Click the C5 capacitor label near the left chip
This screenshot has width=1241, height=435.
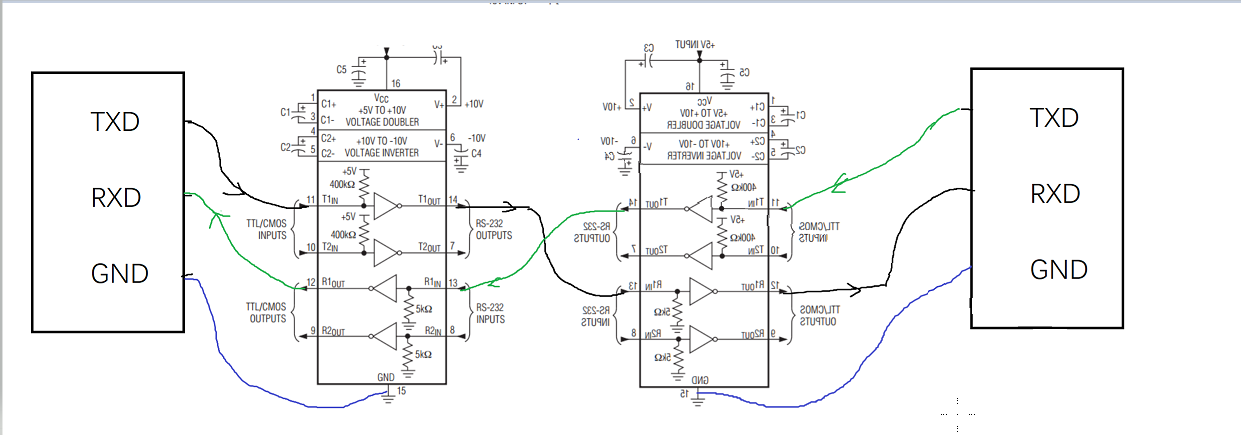[342, 69]
